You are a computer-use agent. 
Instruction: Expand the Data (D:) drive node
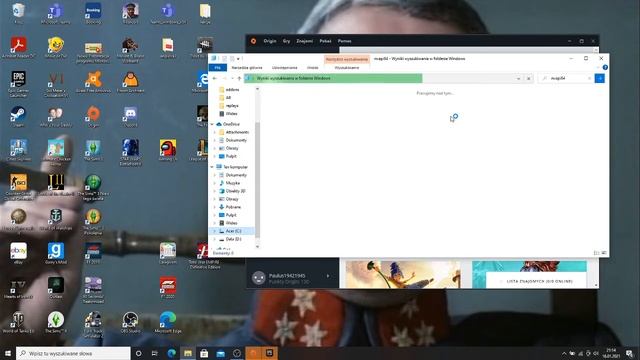215,239
